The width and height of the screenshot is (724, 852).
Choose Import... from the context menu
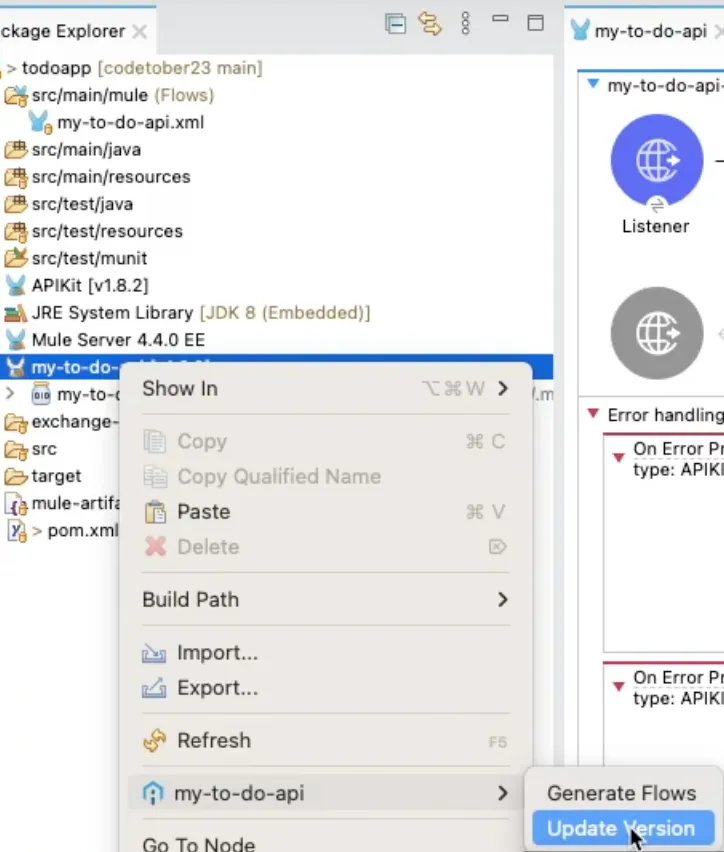coord(325,653)
